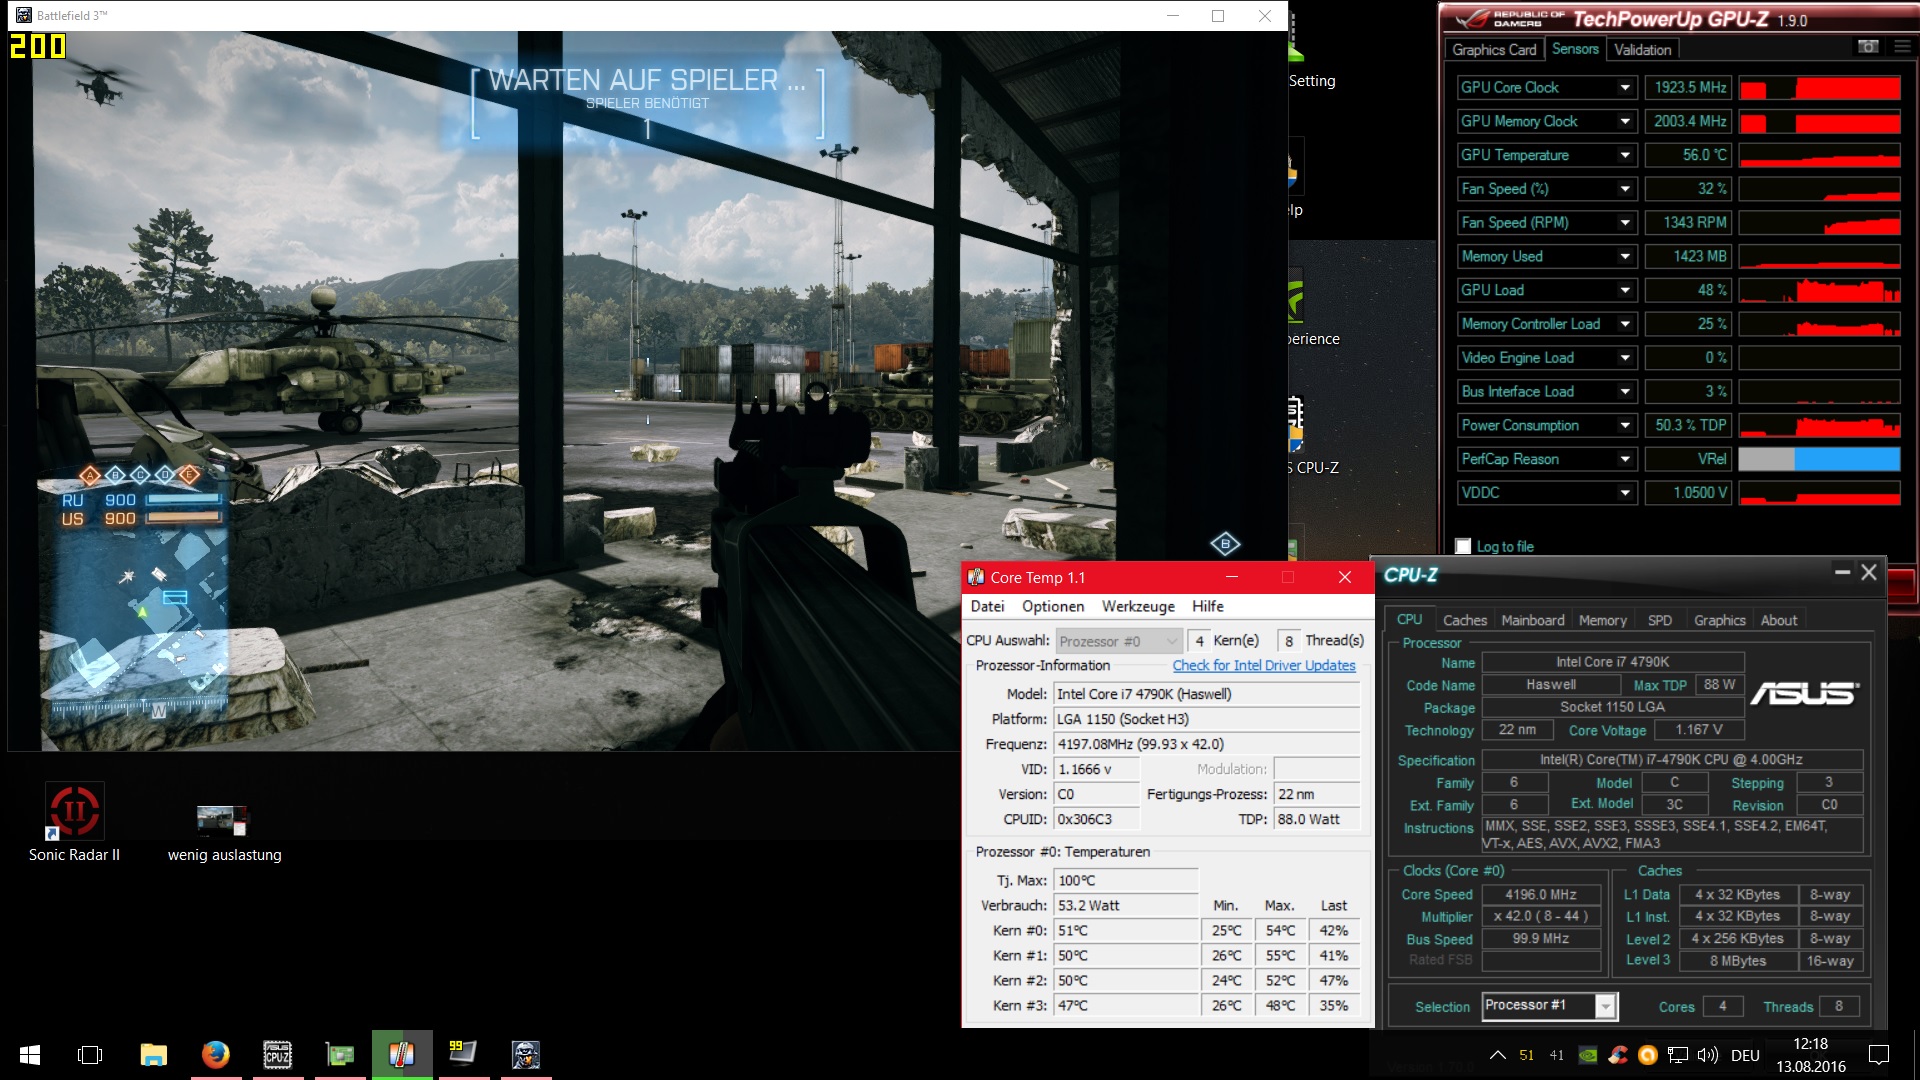
Task: Click Check for Intel Driver Updates link
Action: (1264, 665)
